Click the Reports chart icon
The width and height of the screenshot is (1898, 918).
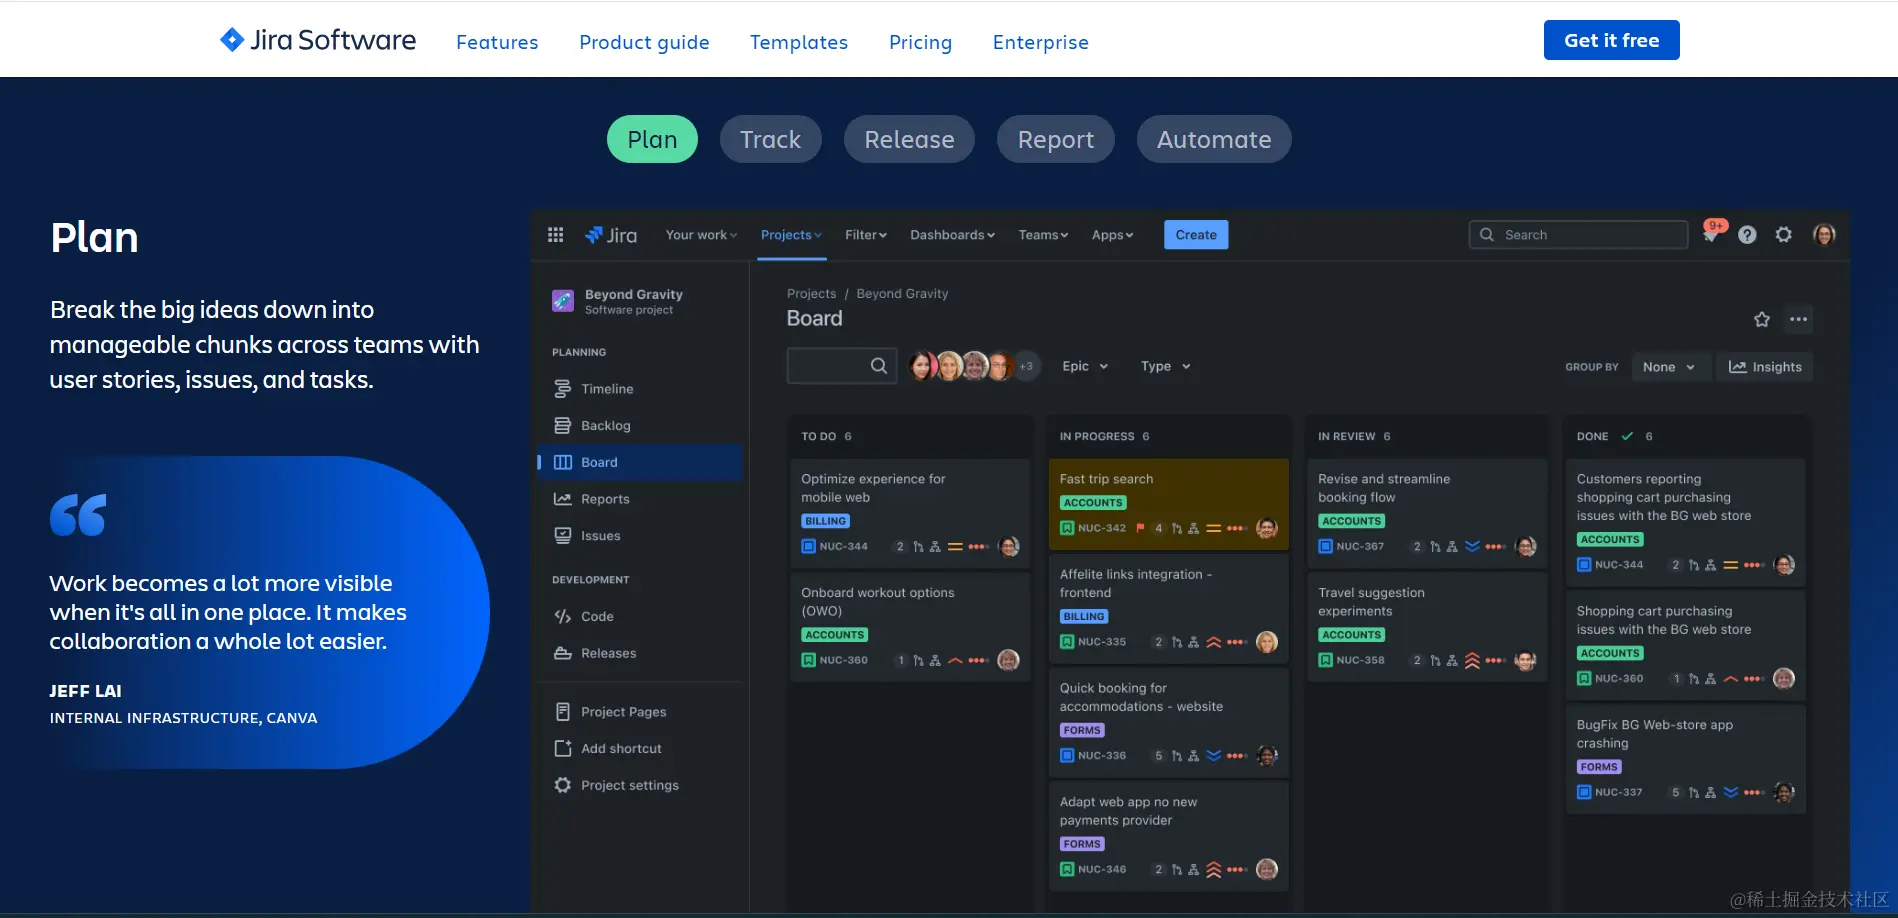point(563,499)
